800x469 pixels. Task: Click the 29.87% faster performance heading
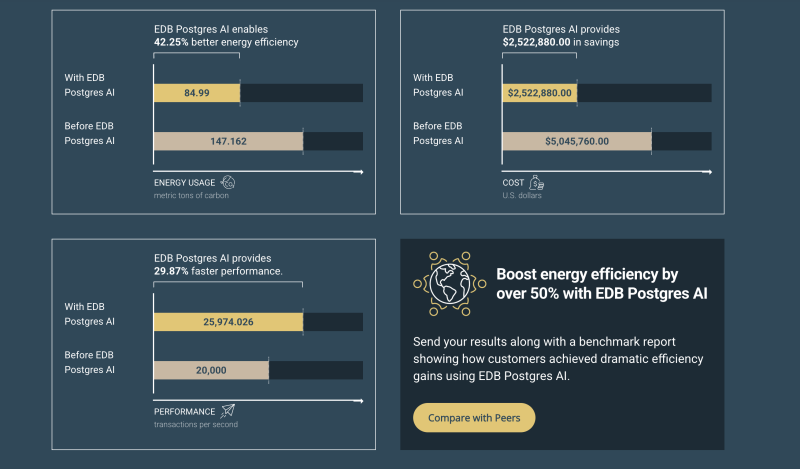point(218,271)
